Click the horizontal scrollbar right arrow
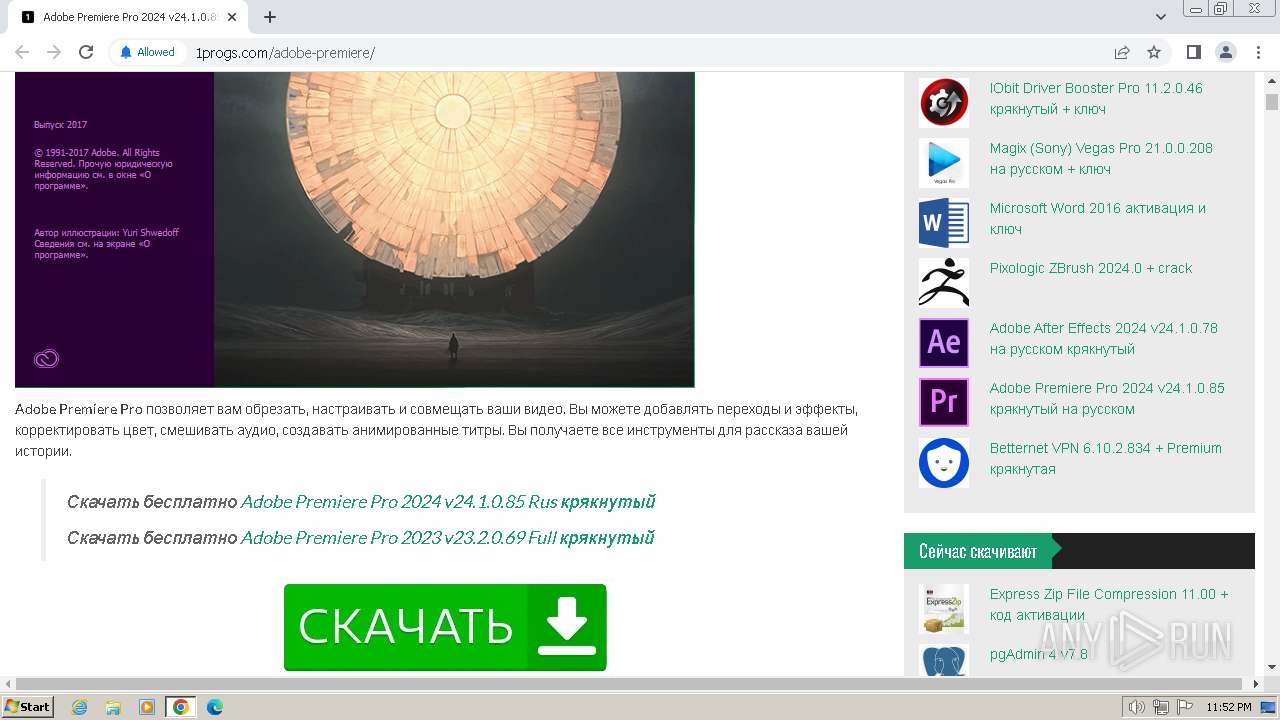 tap(1256, 684)
